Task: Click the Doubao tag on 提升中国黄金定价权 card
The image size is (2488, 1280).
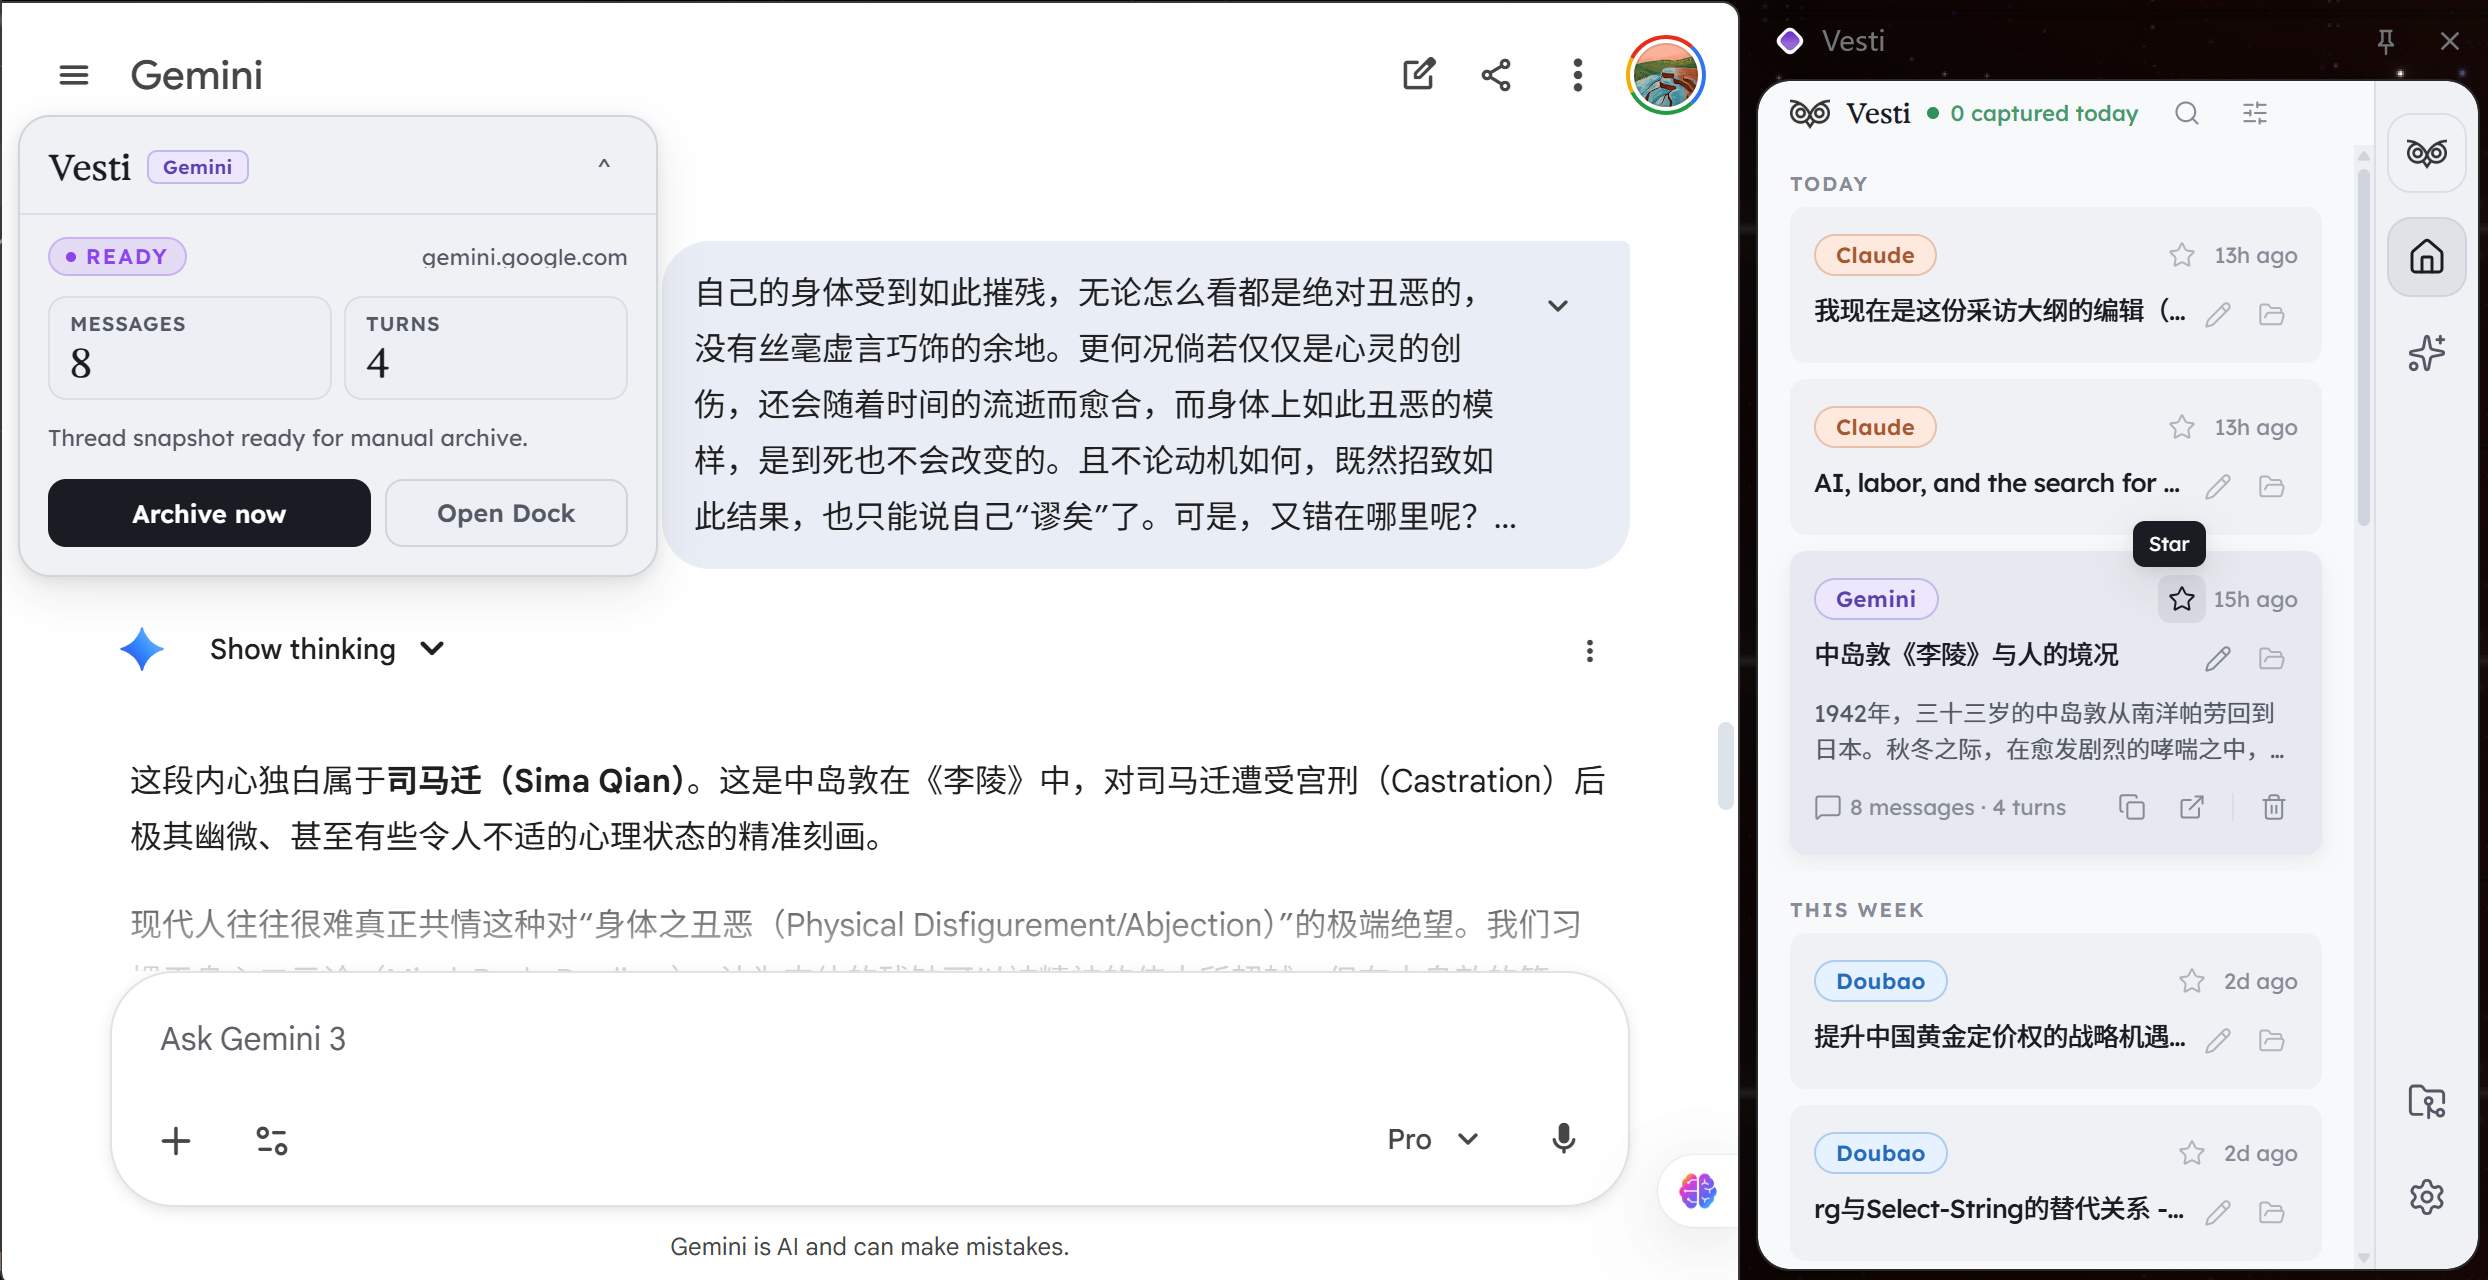Action: (x=1880, y=981)
